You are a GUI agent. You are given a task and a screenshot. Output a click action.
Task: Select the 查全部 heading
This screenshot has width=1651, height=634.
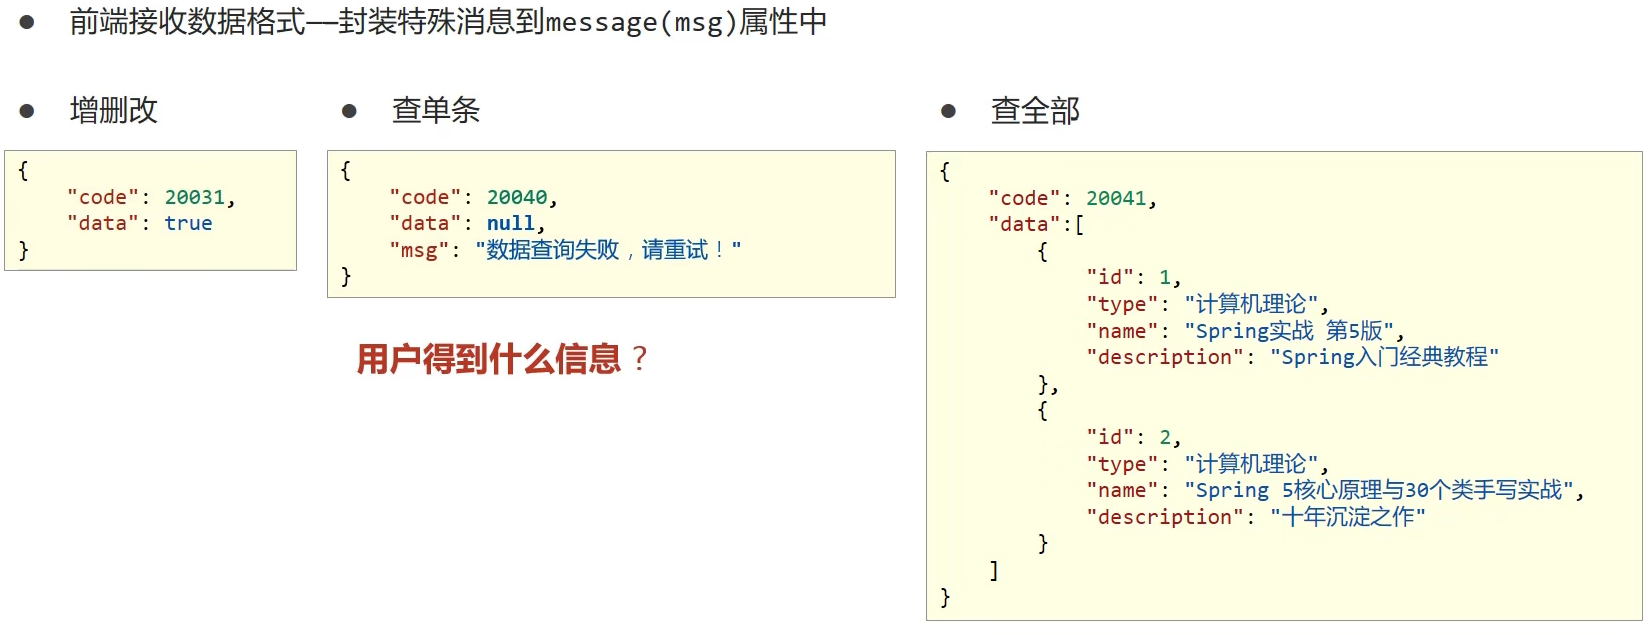1035,110
